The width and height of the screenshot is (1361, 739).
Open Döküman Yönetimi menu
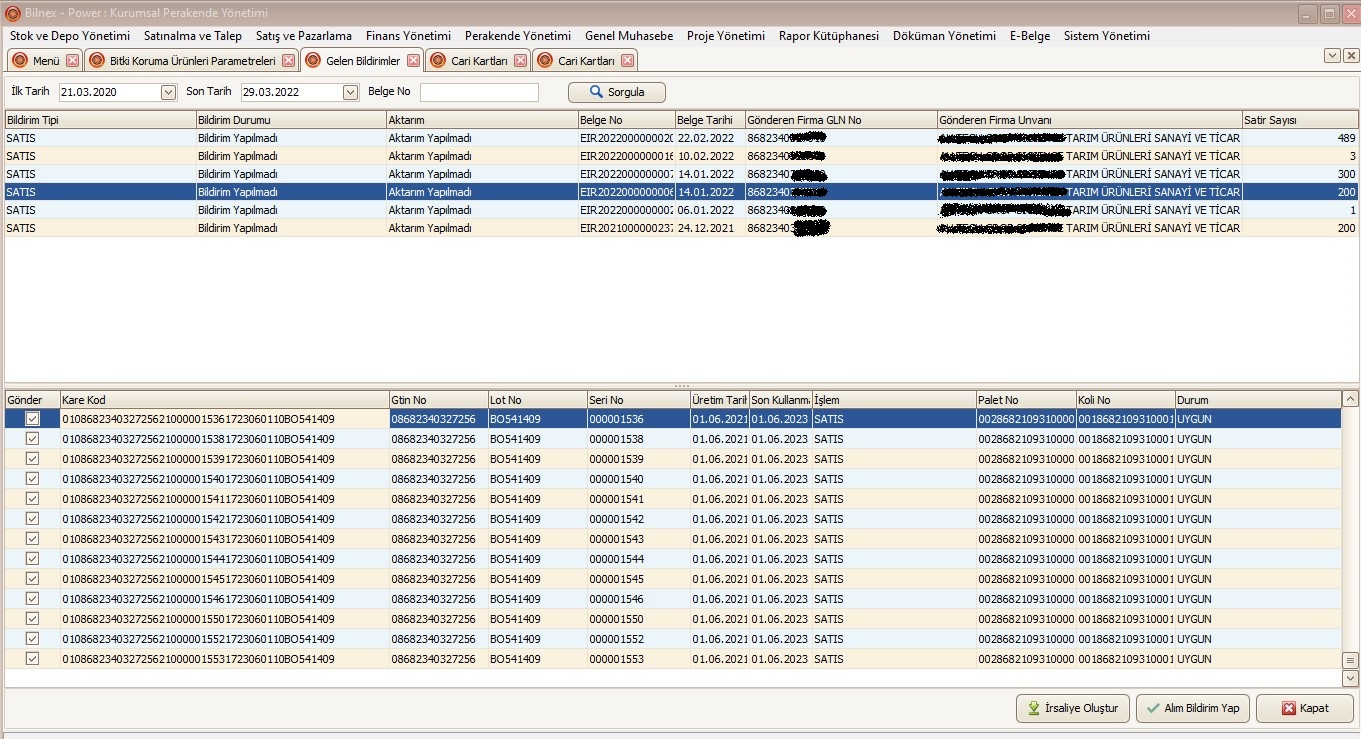[x=944, y=36]
